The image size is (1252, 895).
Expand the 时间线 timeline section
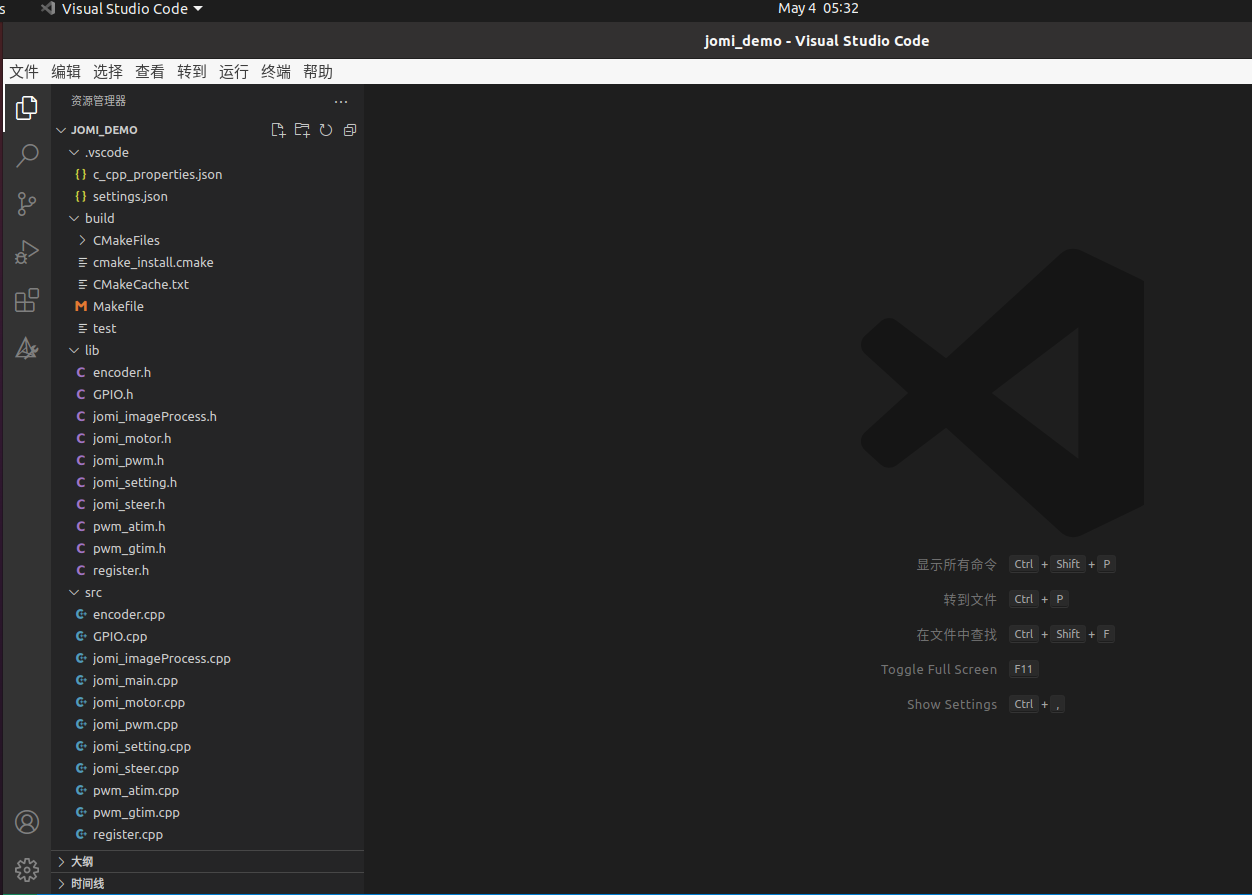tap(207, 883)
